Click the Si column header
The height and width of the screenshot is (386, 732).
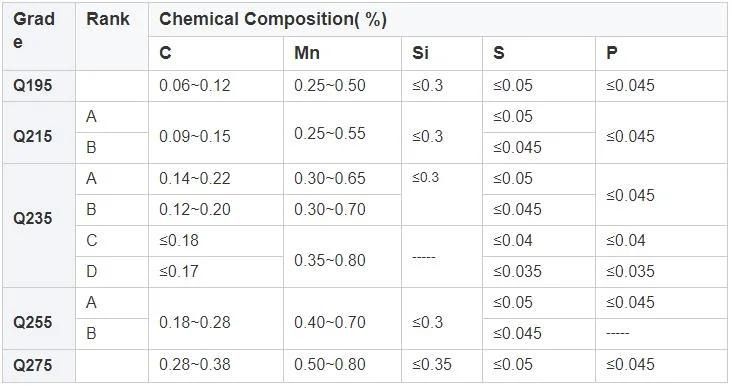442,53
